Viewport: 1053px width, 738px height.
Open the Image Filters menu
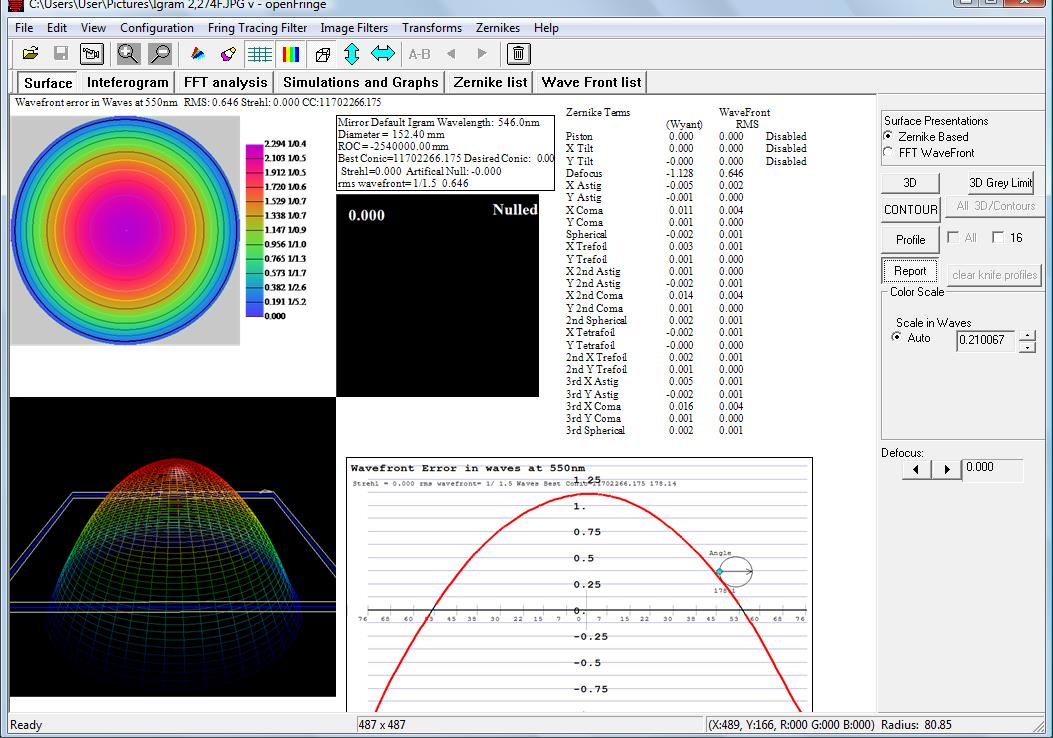(353, 28)
